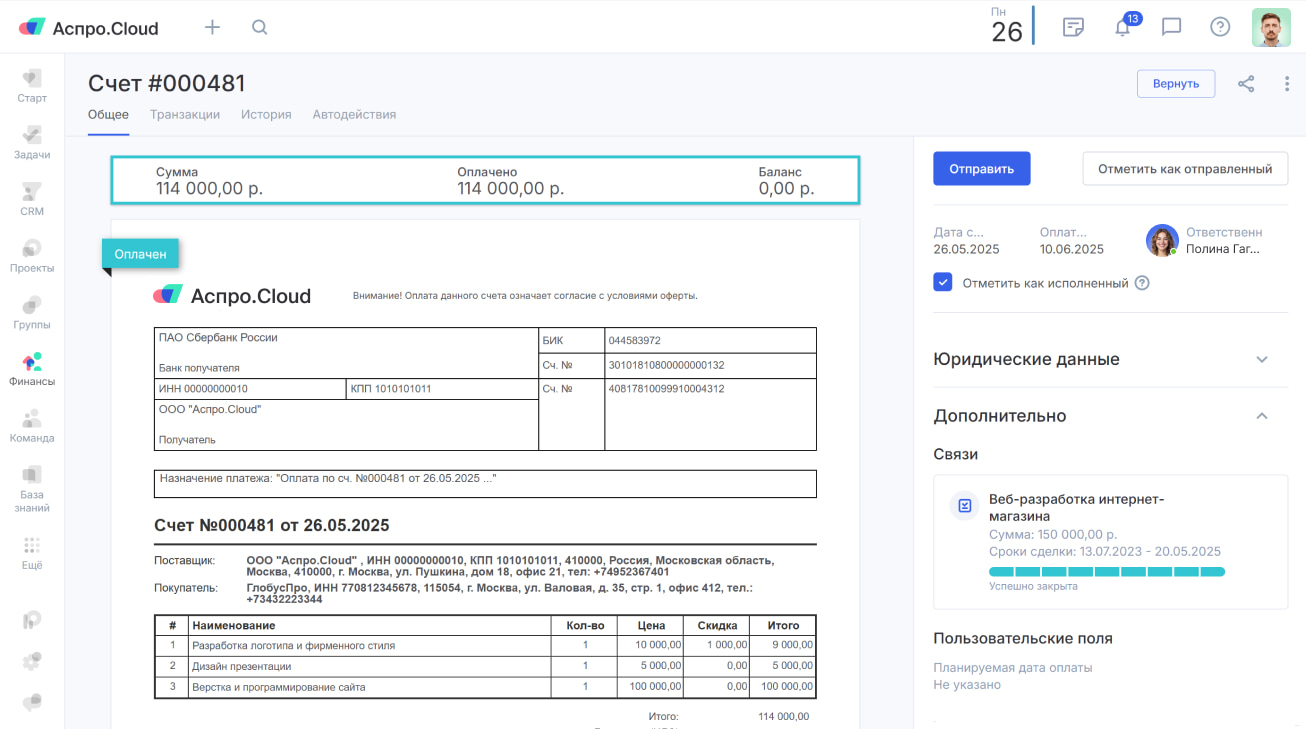The height and width of the screenshot is (729, 1306).
Task: Open the chat messages icon
Action: 1171,28
